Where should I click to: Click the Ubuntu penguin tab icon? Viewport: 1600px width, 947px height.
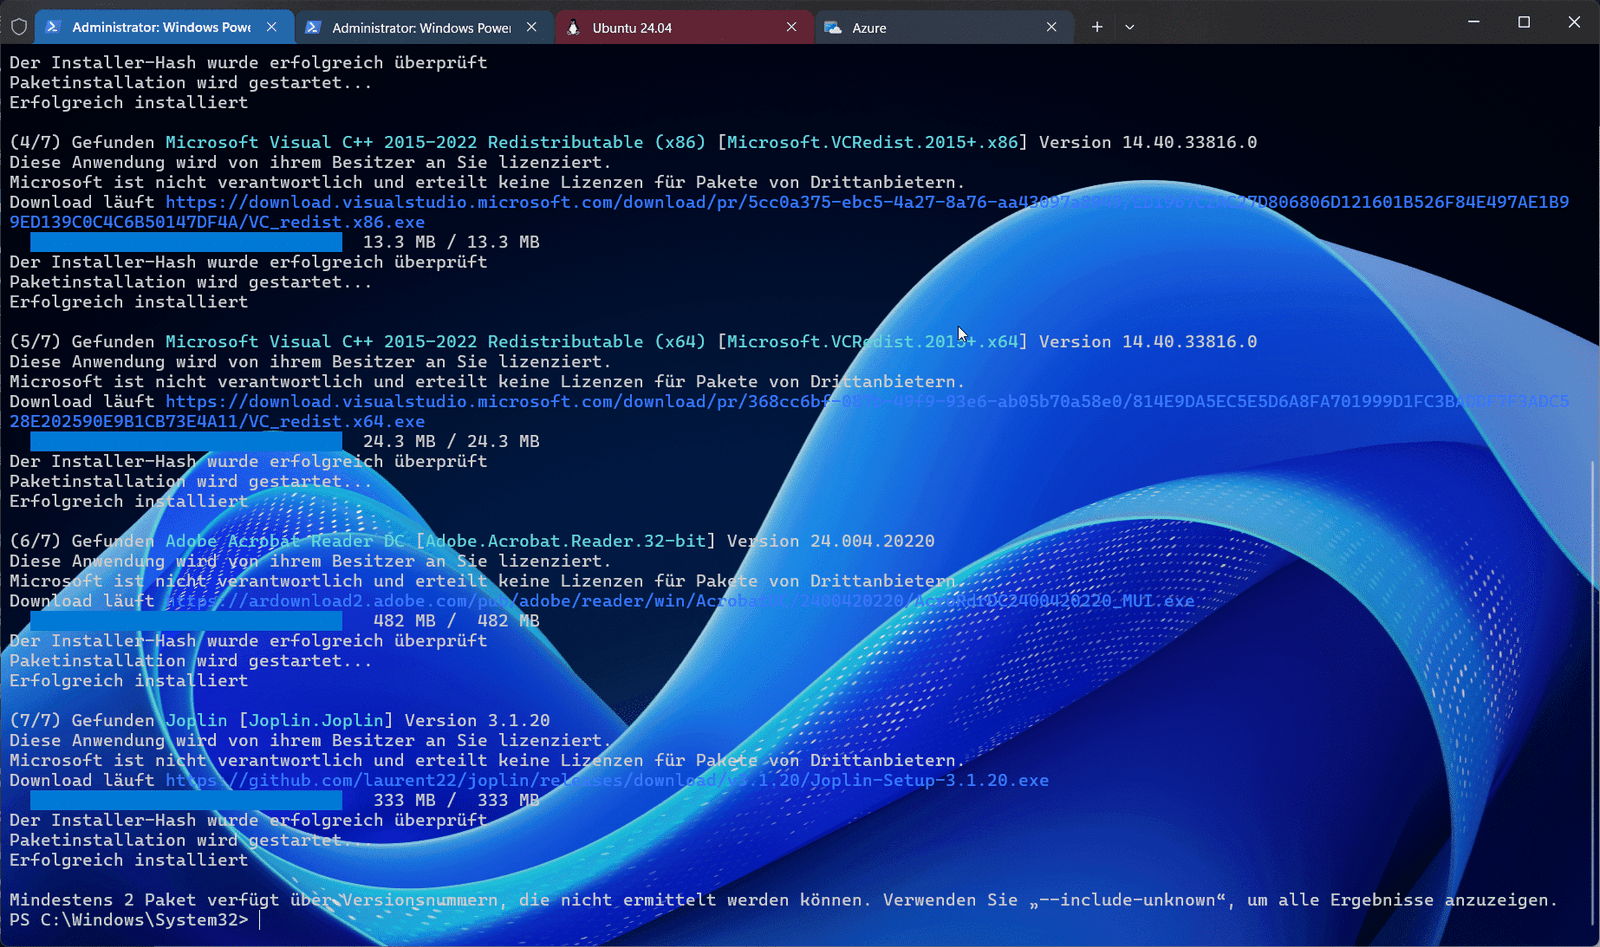click(x=573, y=28)
